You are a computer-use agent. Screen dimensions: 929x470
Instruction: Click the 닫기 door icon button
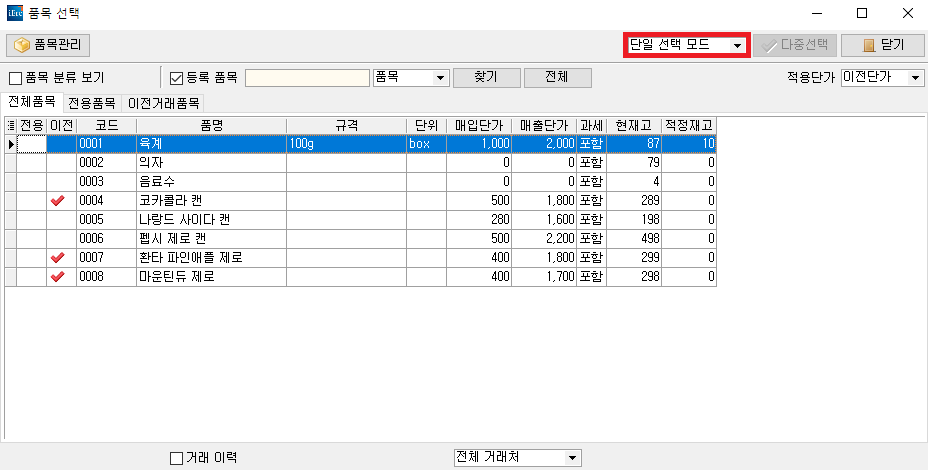tap(881, 45)
